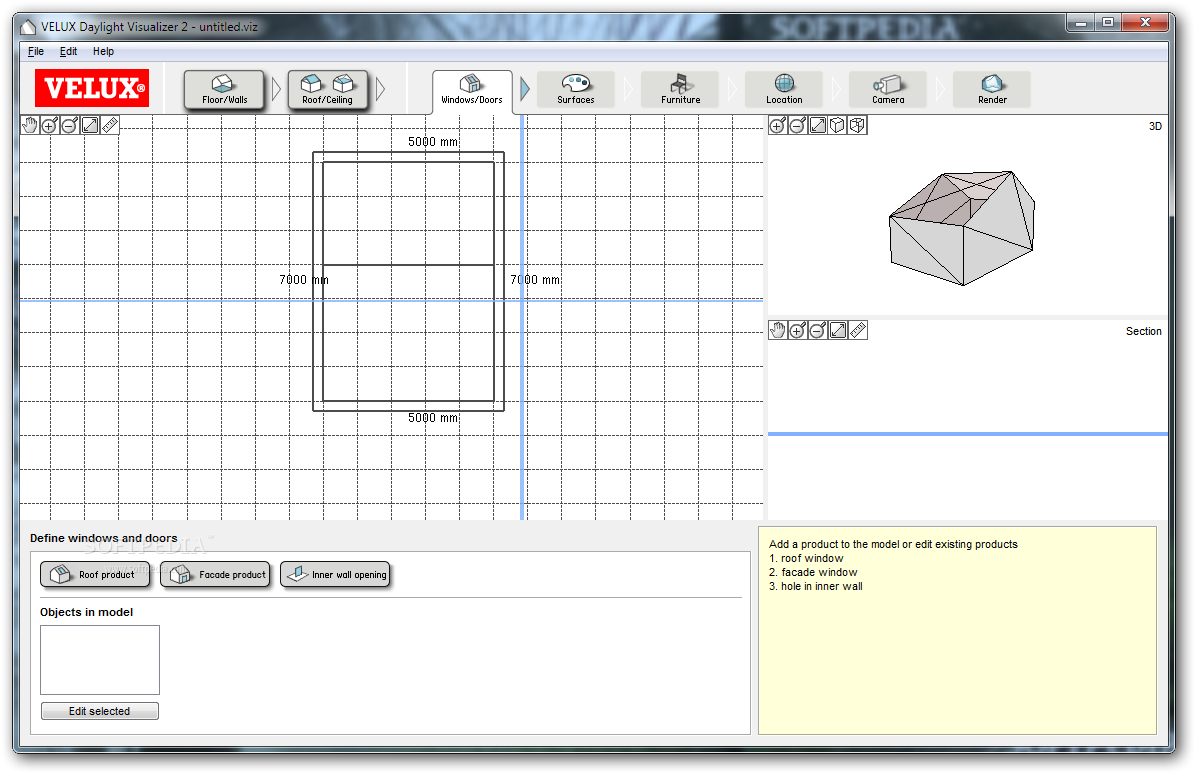
Task: Maximize the VELUX Daylight Visualizer window
Action: pos(1108,23)
